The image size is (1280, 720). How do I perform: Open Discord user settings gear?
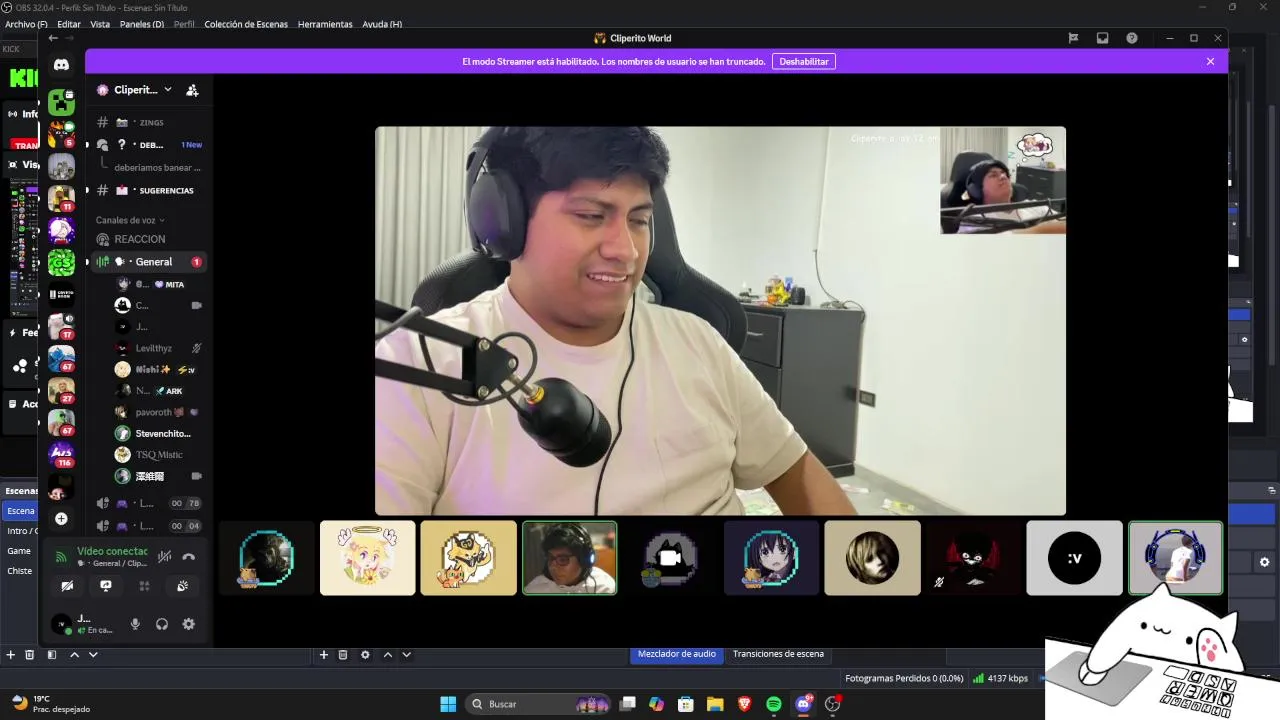[x=188, y=624]
